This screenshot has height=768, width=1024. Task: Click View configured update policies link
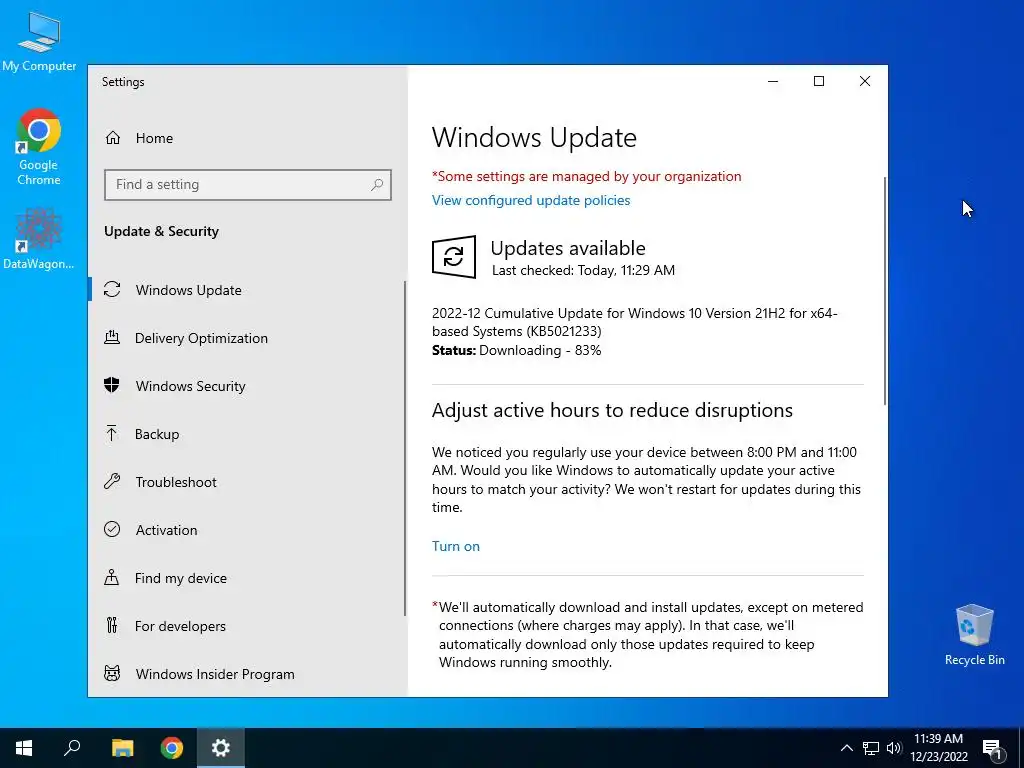point(531,200)
